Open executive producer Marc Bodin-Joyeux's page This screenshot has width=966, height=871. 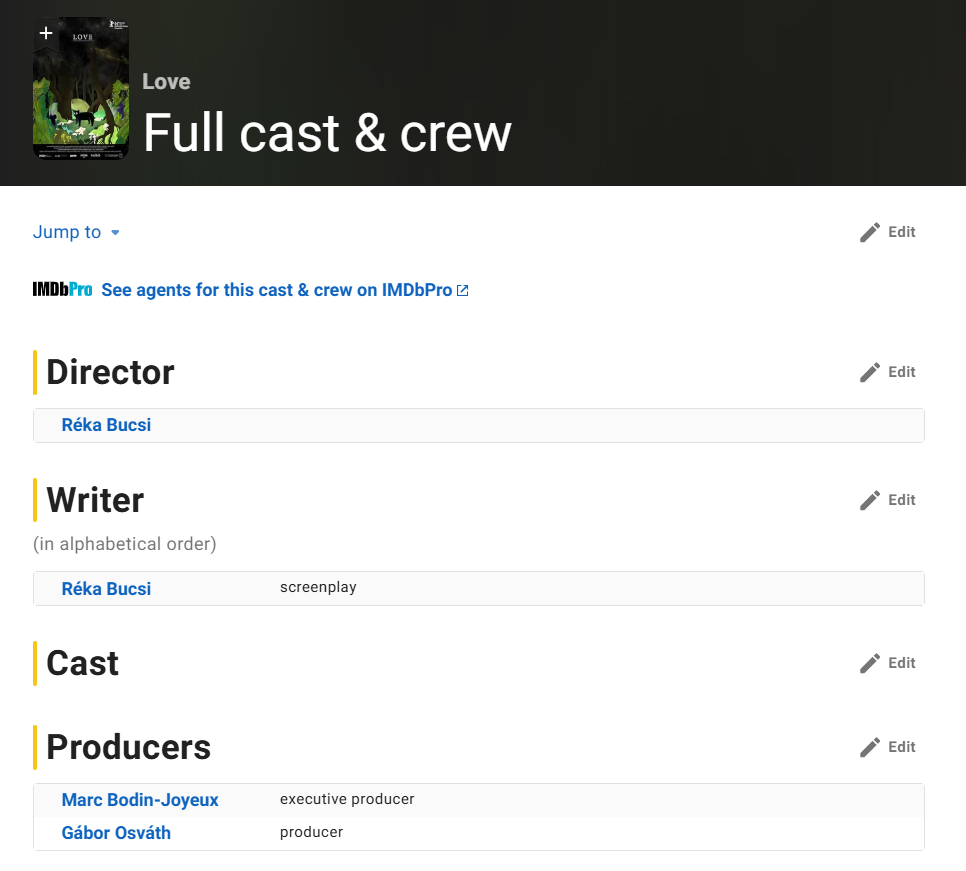coord(140,800)
